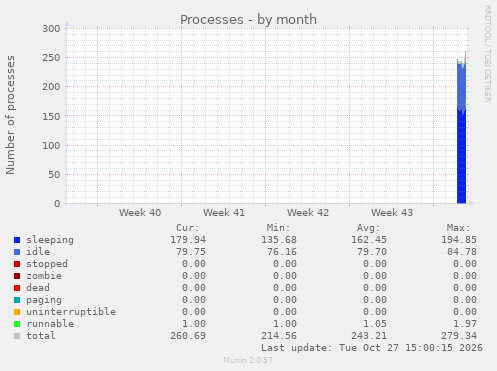Viewport: 497px width, 371px height.
Task: Click the 'Avg:' column header
Action: coord(368,228)
